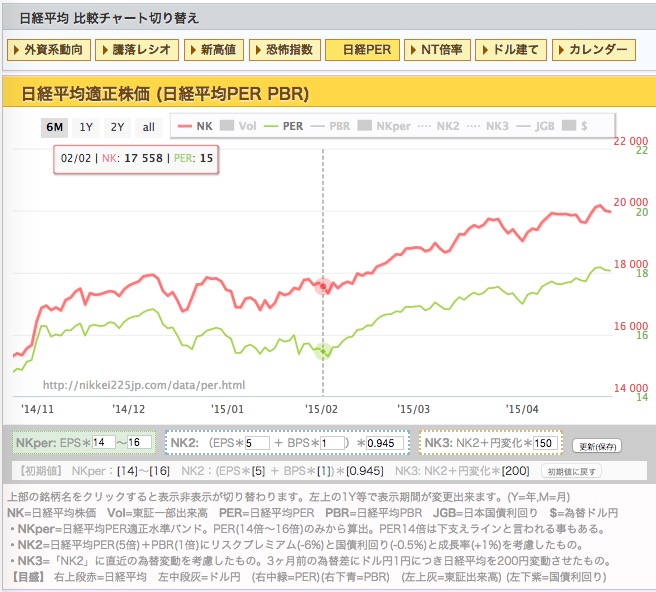Set chart period to 1Y

tap(86, 127)
